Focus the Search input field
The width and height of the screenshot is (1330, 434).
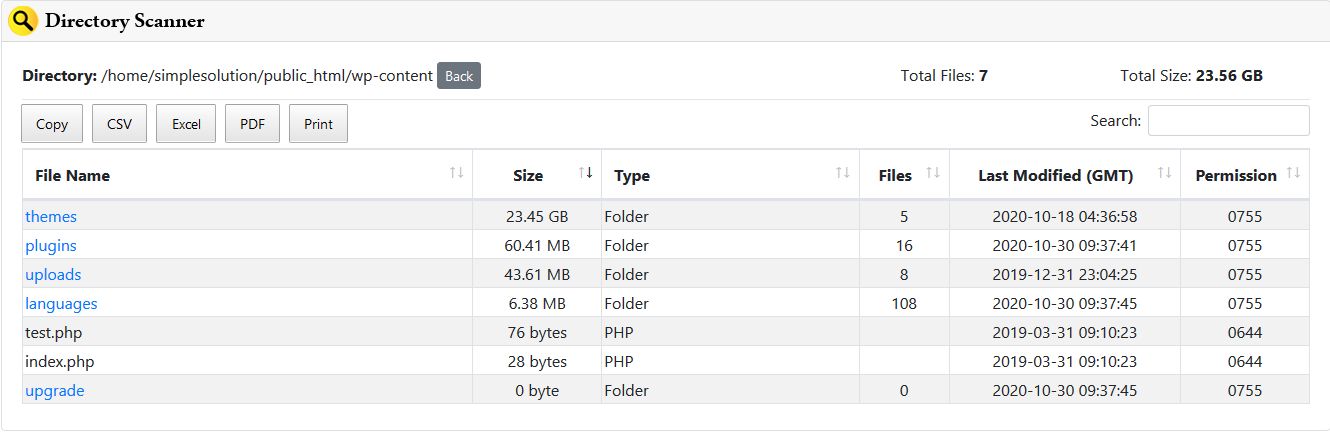coord(1228,121)
